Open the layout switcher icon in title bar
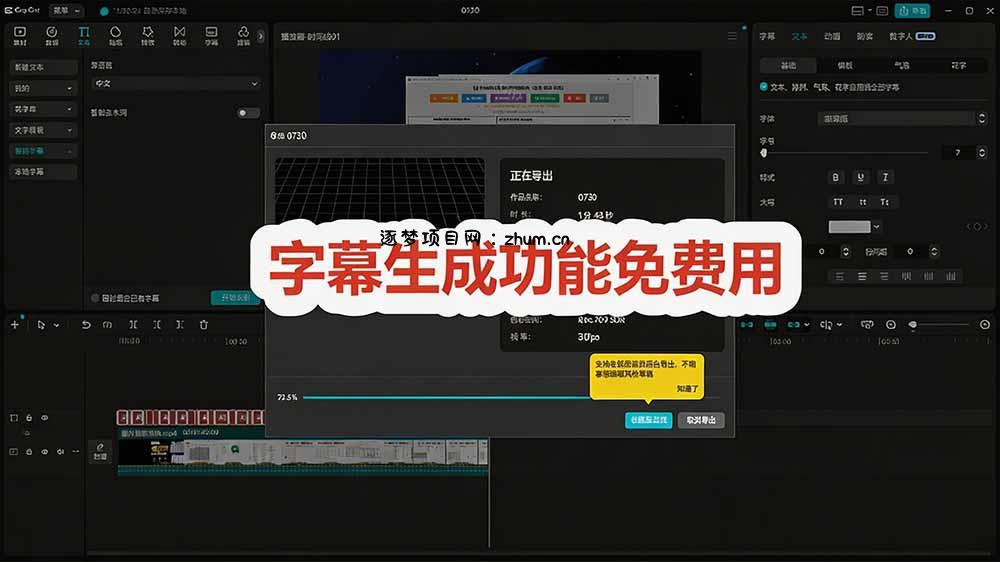This screenshot has width=1000, height=562. click(x=860, y=11)
